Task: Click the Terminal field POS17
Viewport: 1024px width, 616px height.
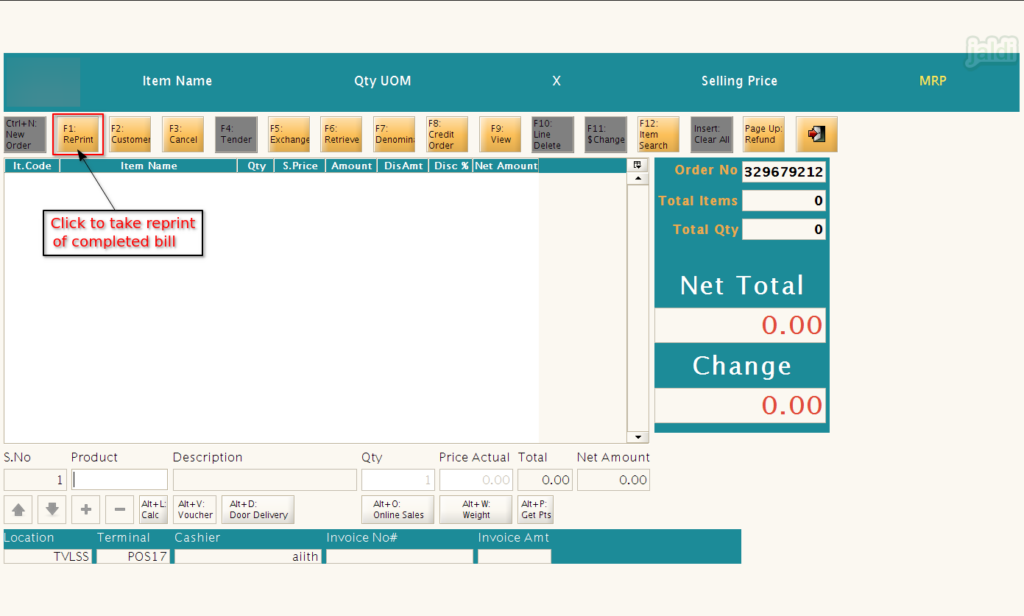Action: (133, 557)
